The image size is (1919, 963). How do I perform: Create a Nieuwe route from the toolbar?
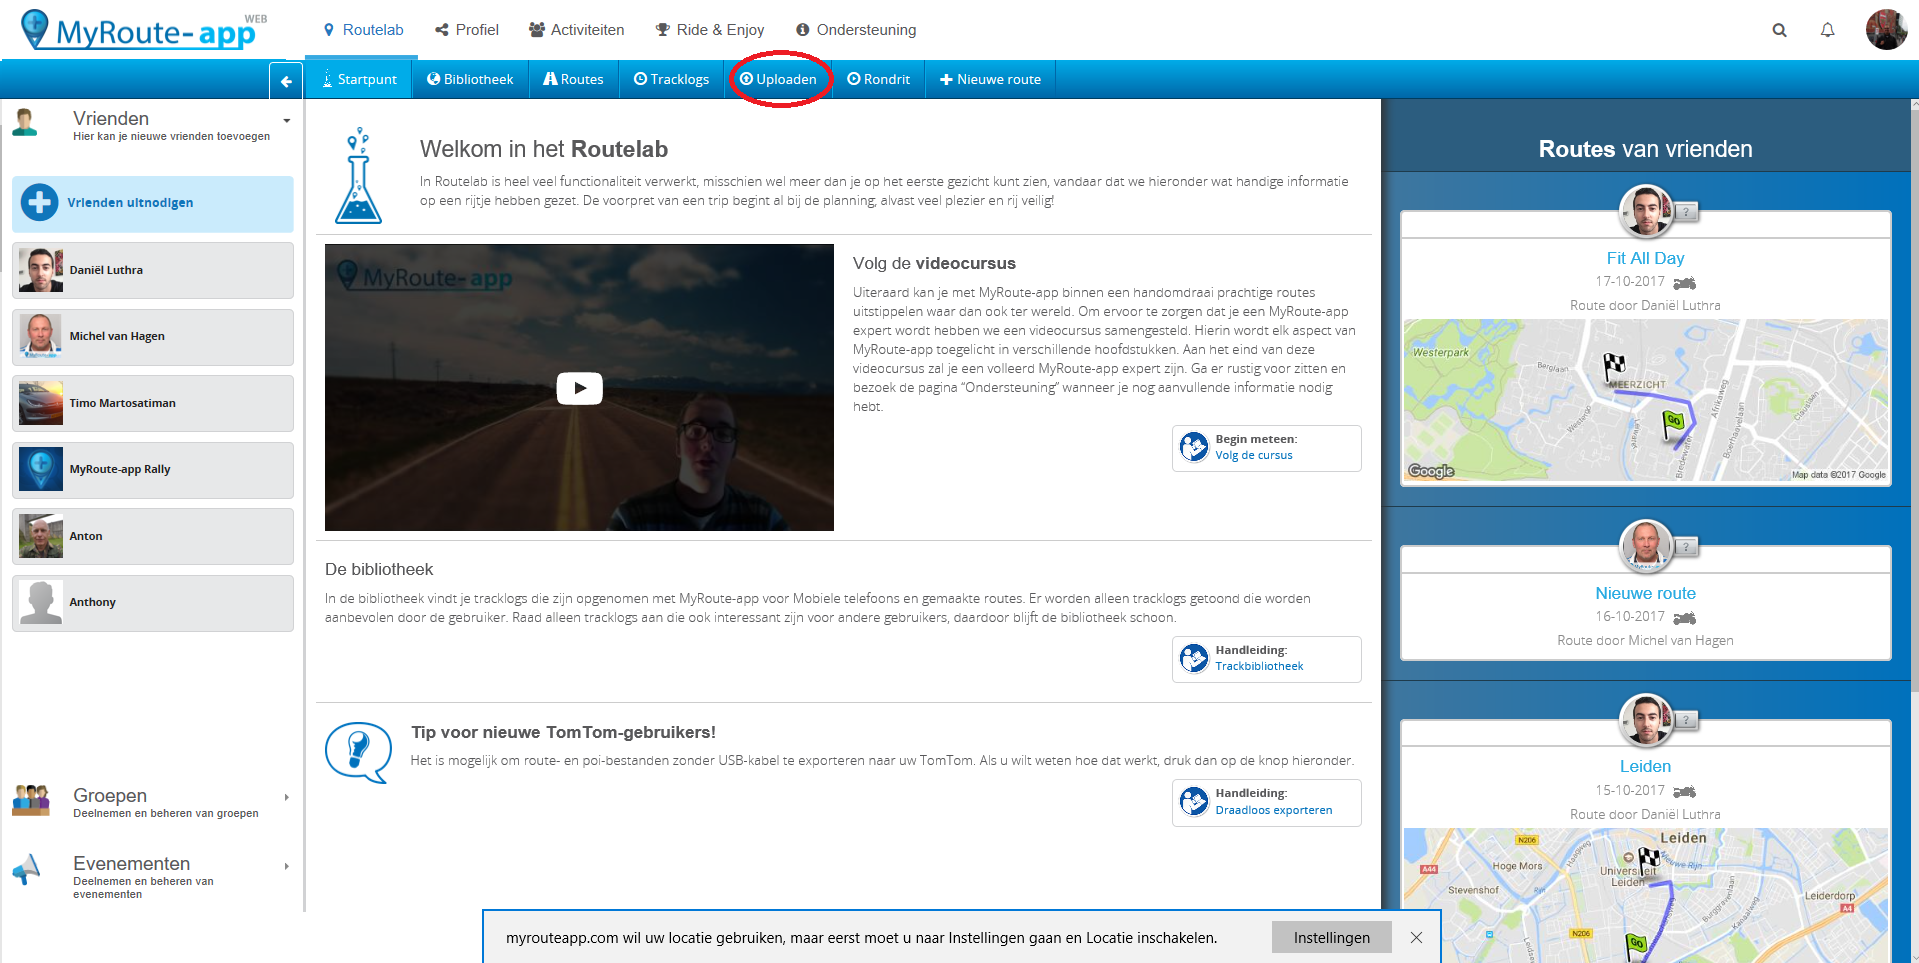coord(990,79)
